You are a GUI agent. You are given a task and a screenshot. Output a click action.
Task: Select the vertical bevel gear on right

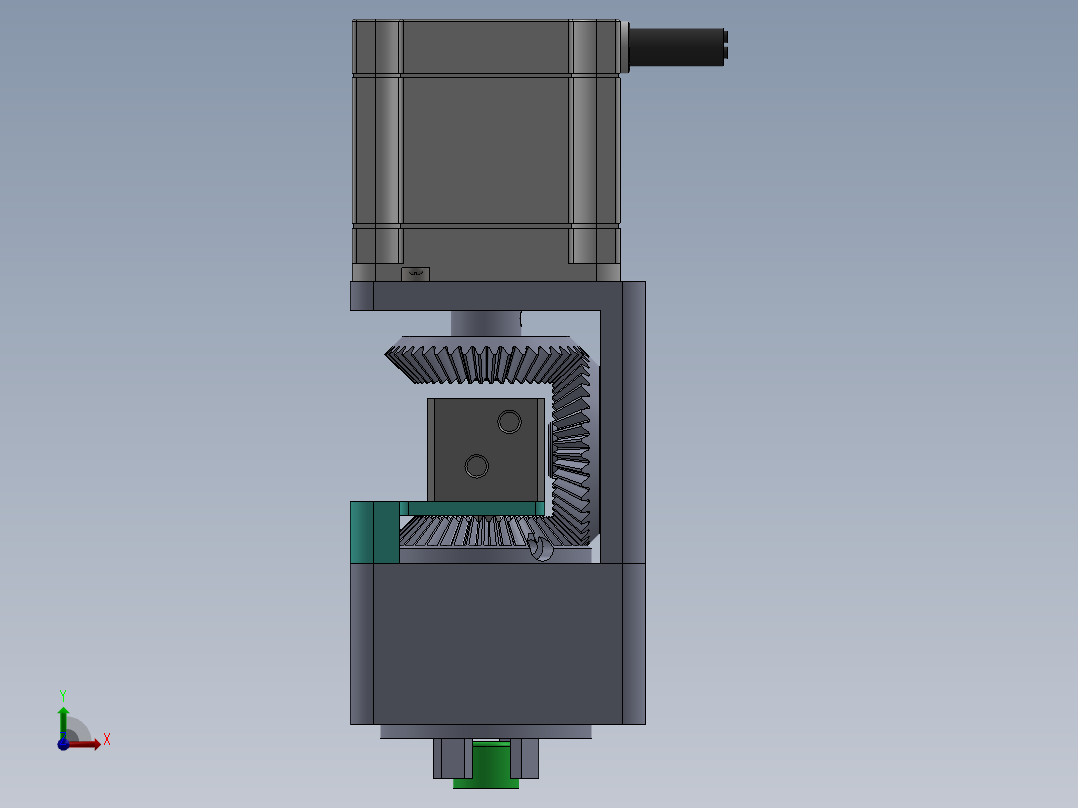coord(571,447)
